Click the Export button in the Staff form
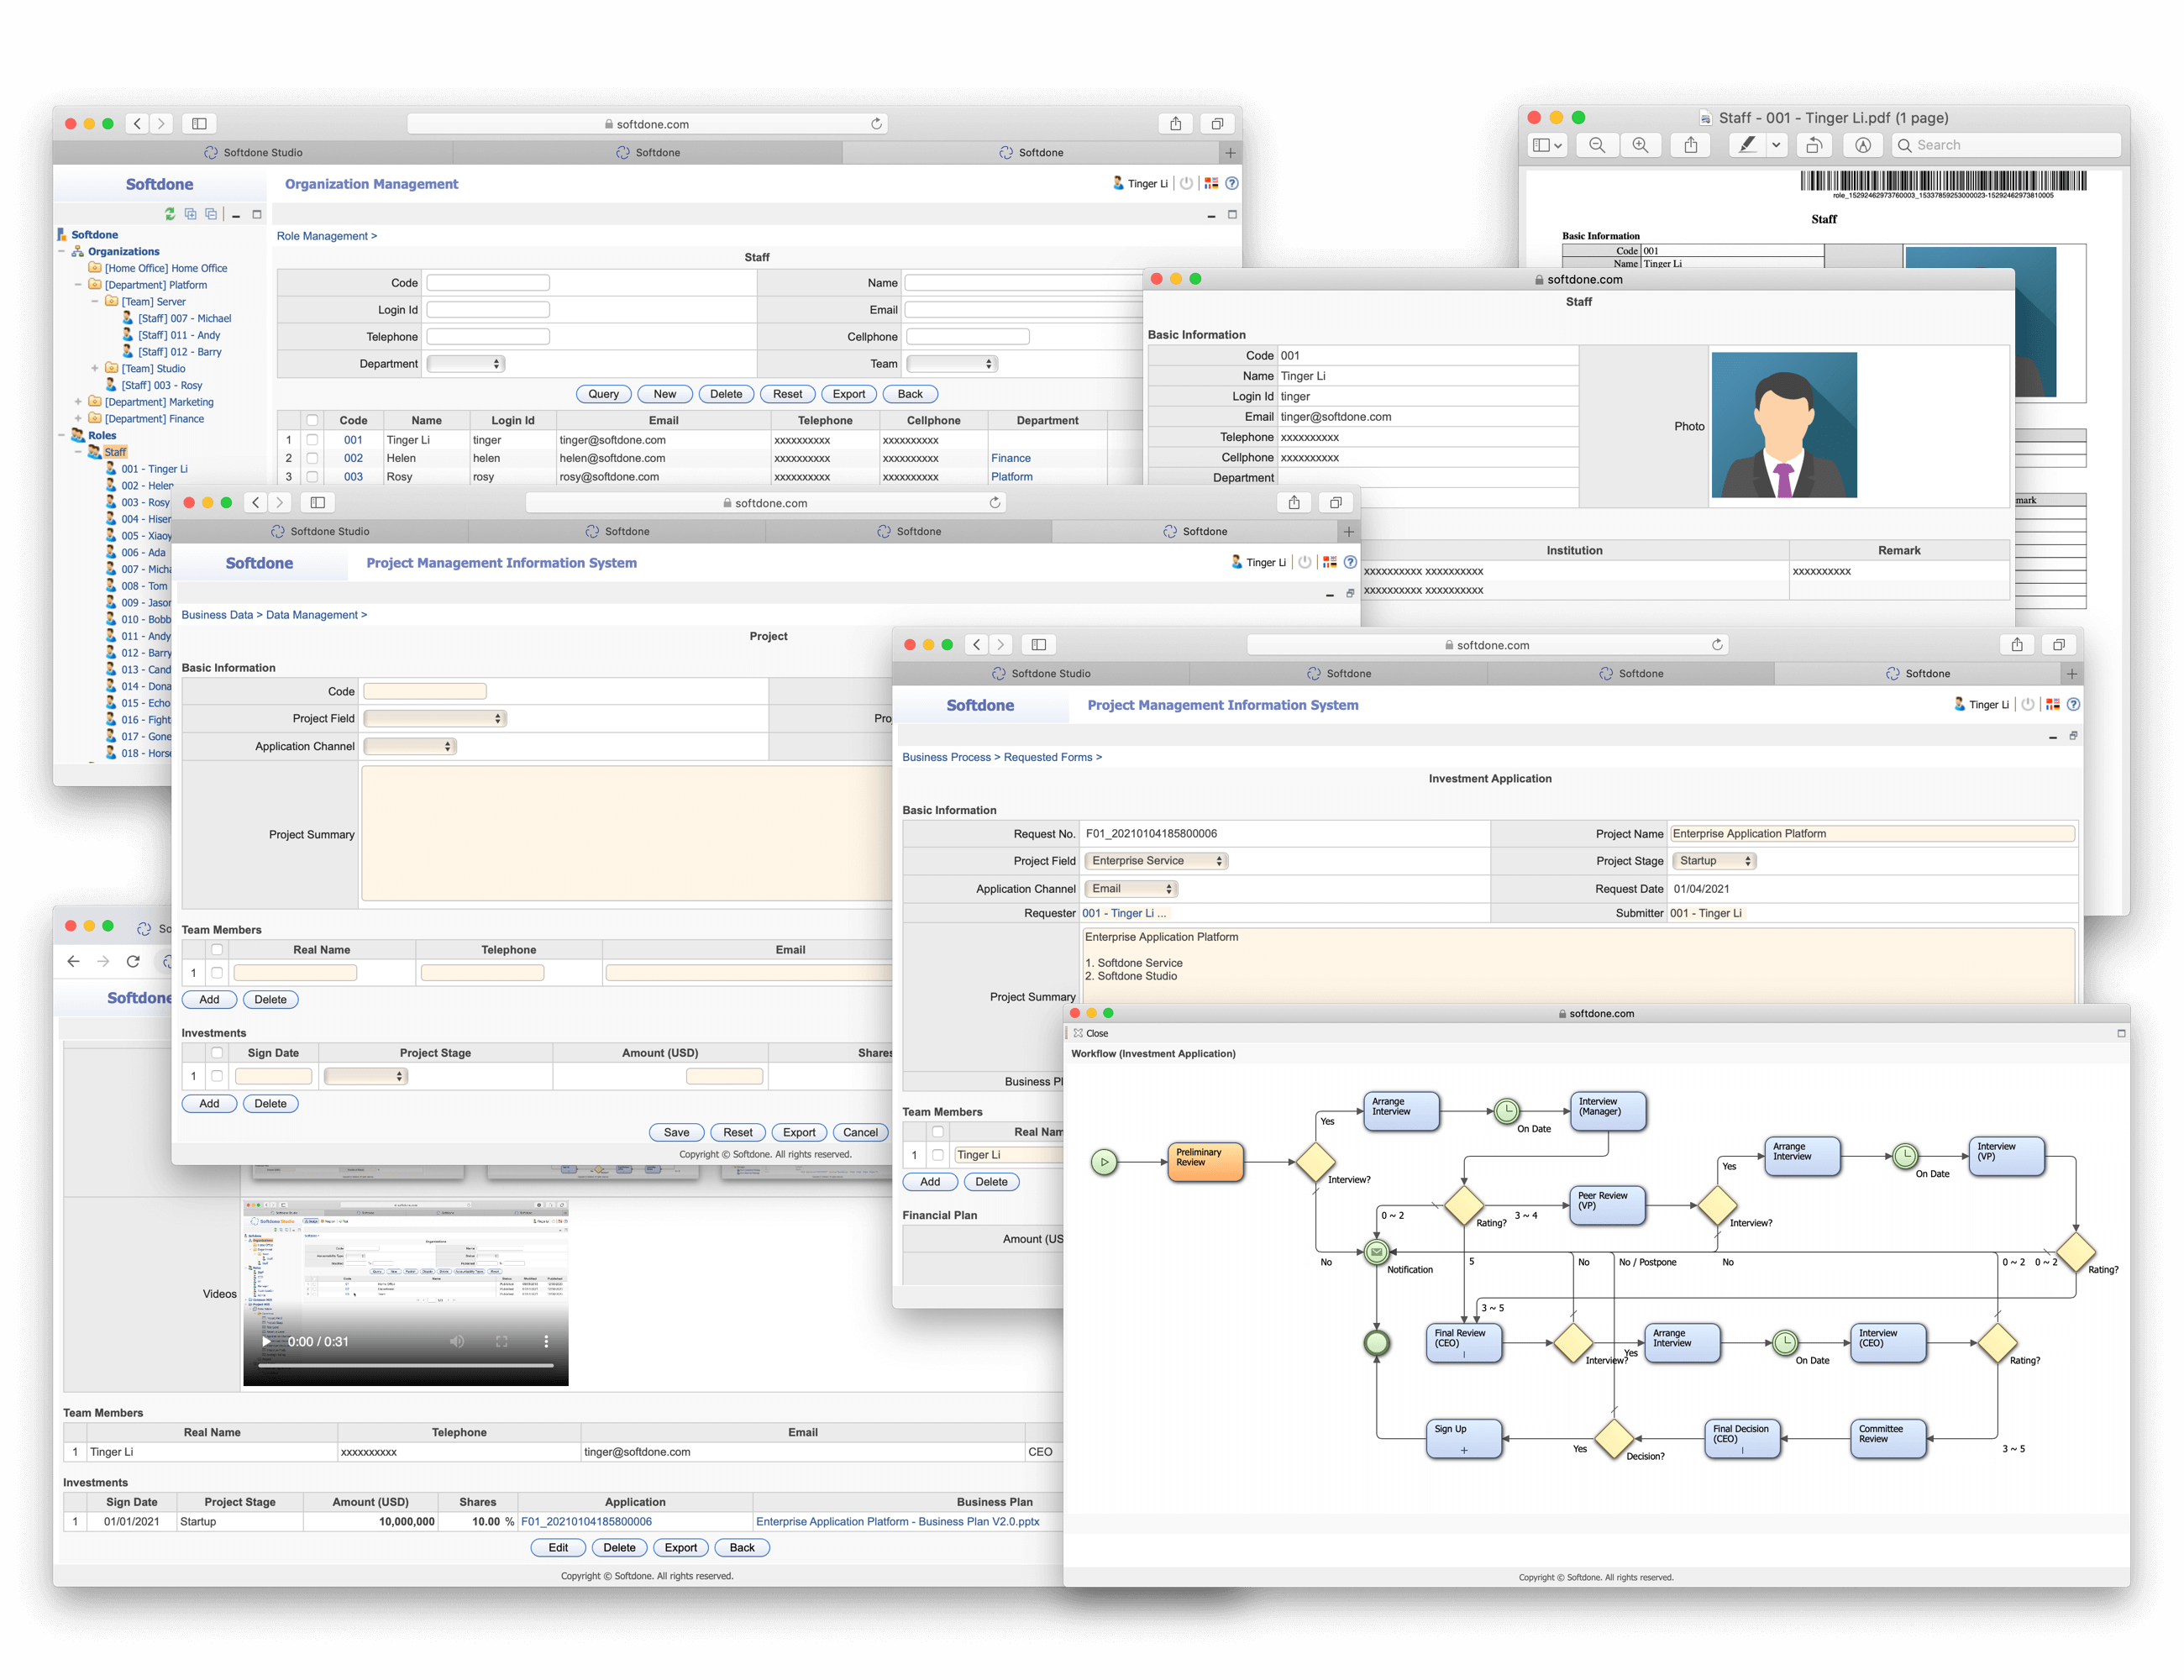This screenshot has height=1680, width=2184. pyautogui.click(x=849, y=394)
